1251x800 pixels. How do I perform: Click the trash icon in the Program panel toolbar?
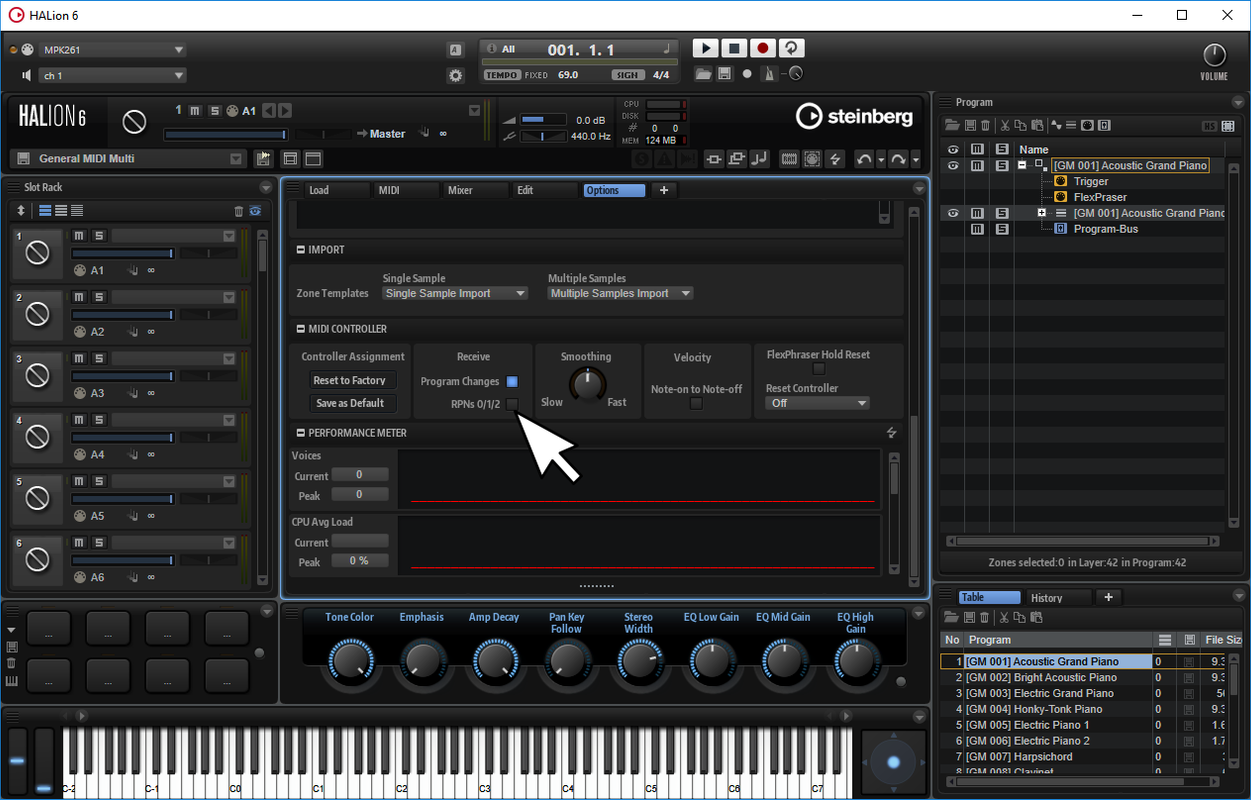[985, 125]
